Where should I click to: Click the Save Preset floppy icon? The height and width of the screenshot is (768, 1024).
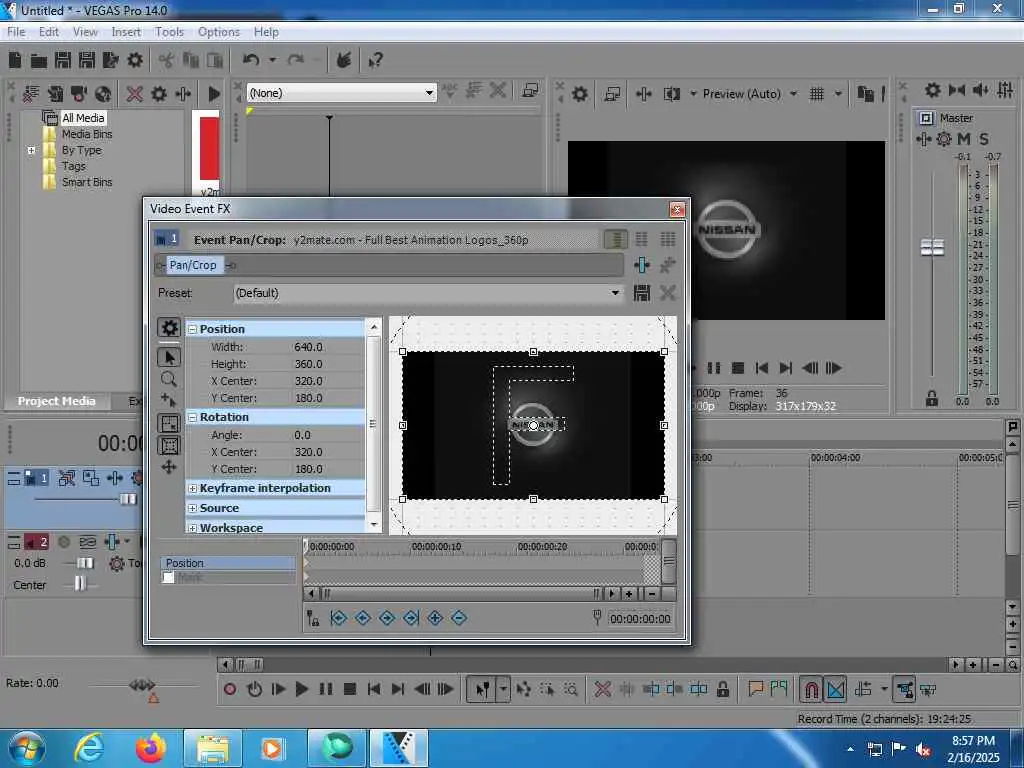tap(642, 293)
